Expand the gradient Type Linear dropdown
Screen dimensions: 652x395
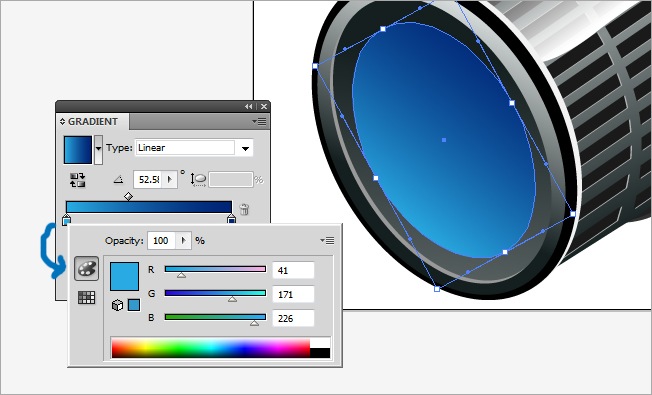[245, 148]
